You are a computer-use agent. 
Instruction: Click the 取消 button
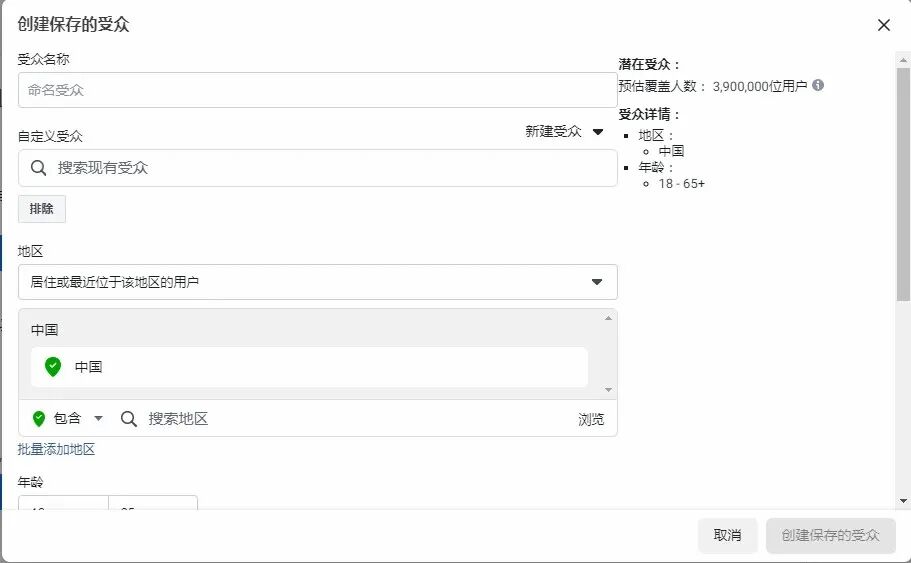tap(727, 535)
